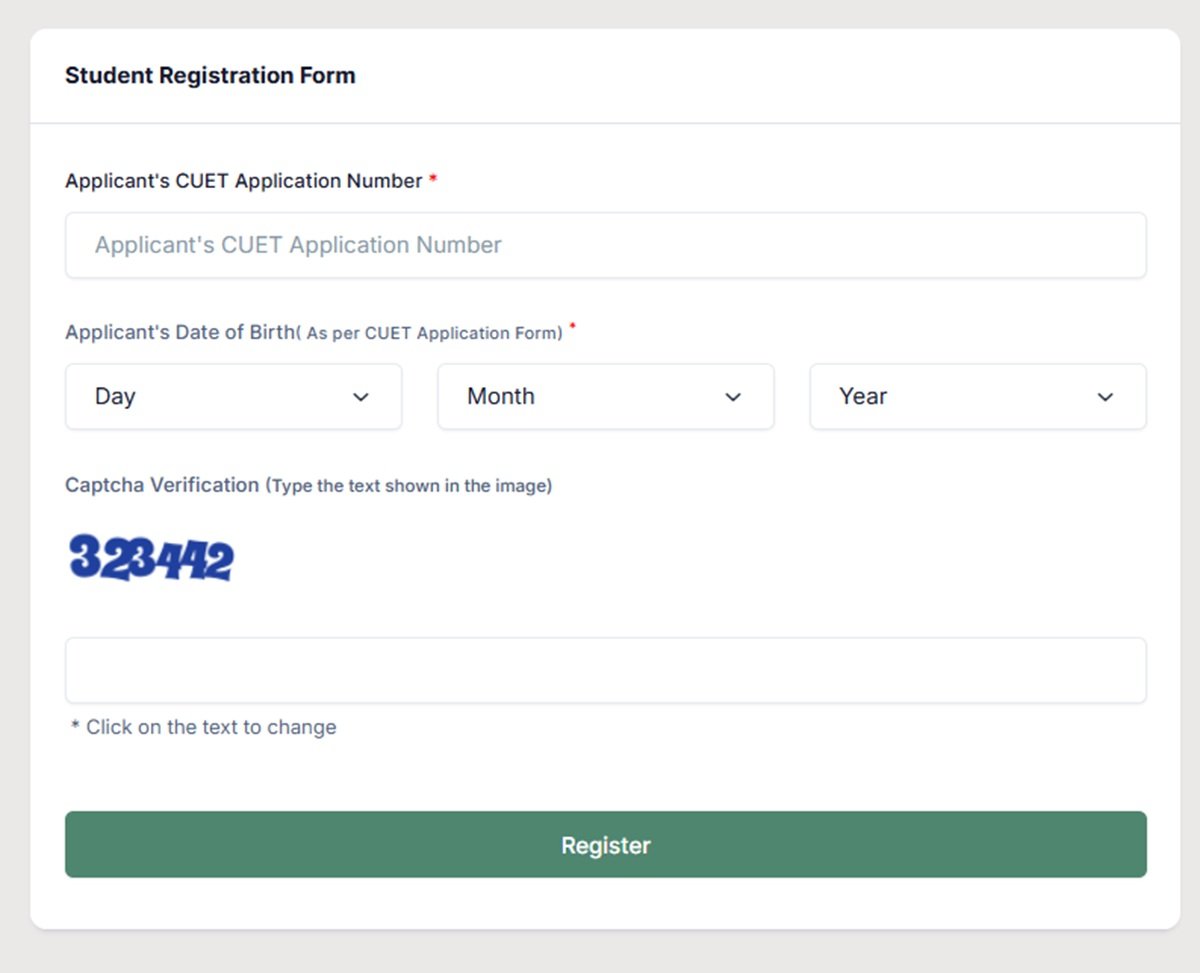The image size is (1200, 973).
Task: Click the Day dropdown chevron arrow
Action: click(361, 397)
